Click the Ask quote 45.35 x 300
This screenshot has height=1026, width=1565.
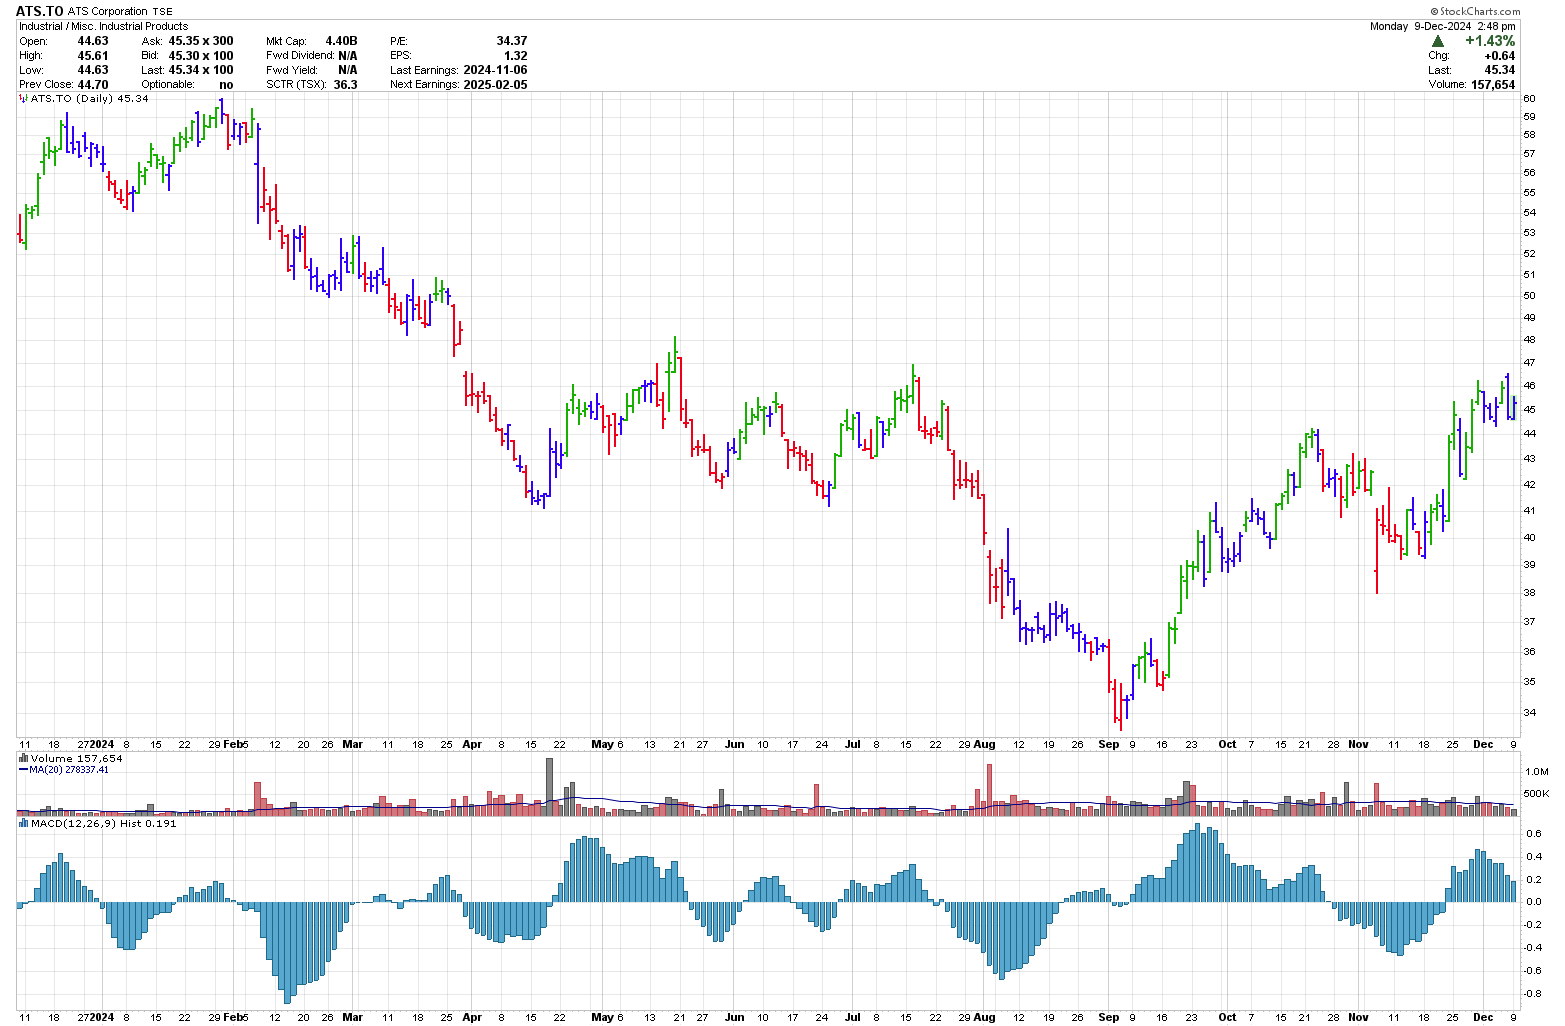click(x=201, y=41)
